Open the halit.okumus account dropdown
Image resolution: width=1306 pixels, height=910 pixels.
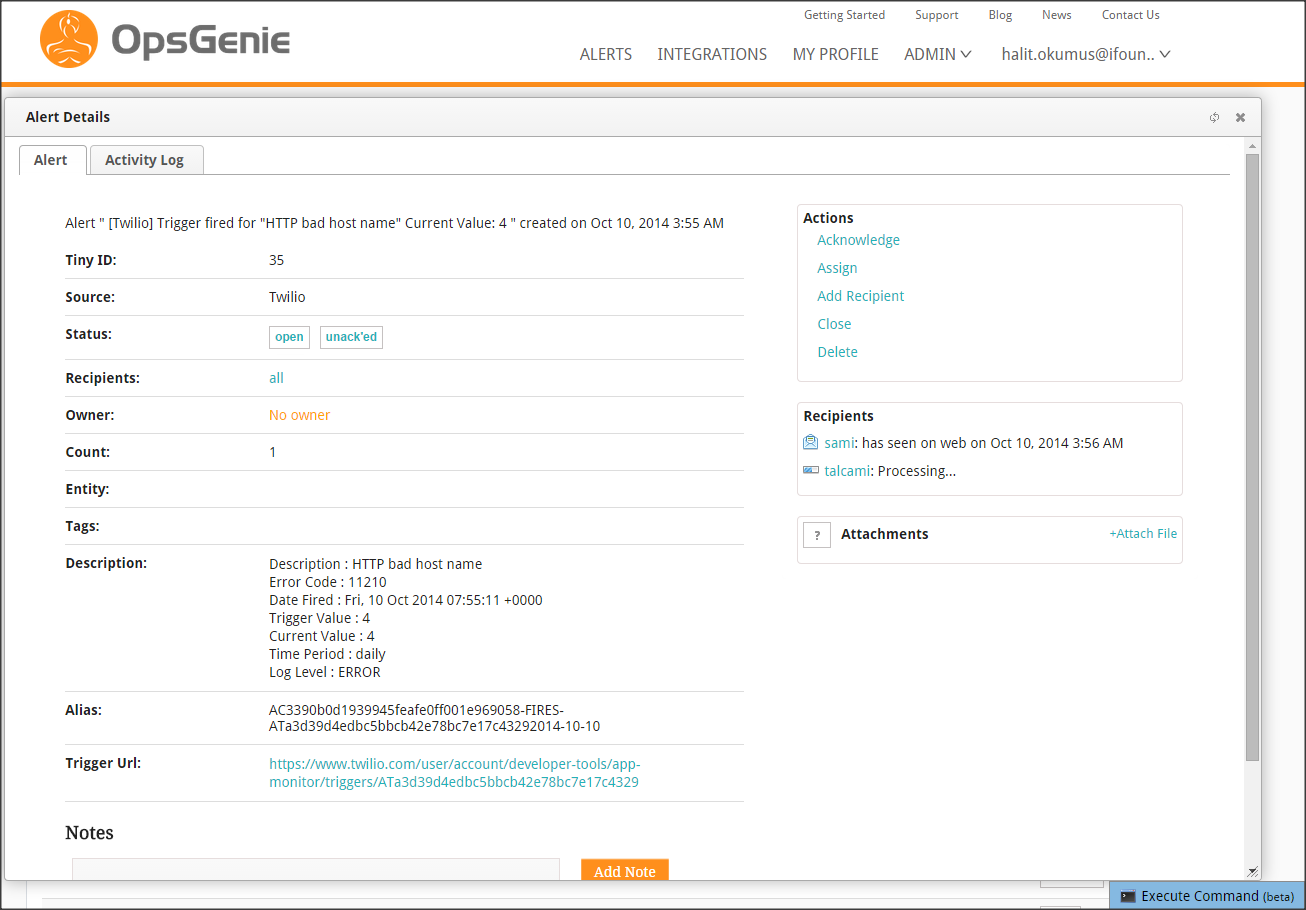(x=1086, y=54)
